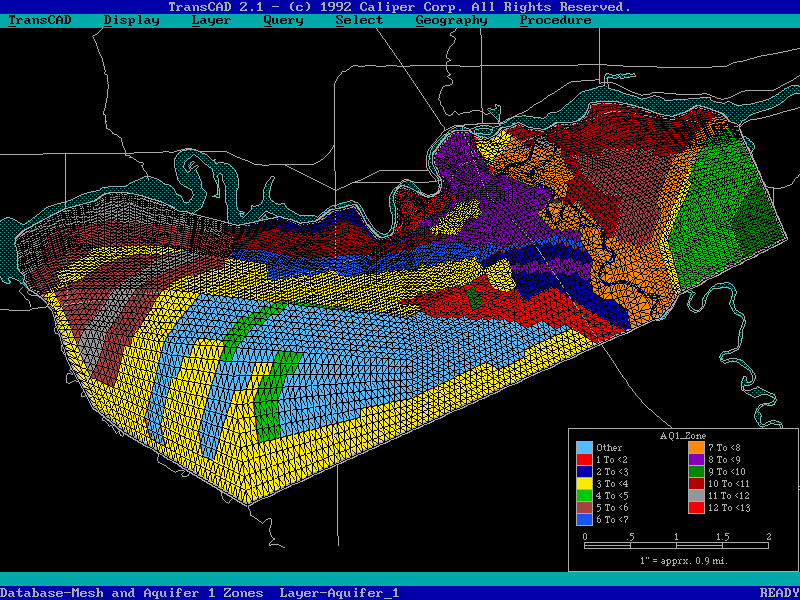Click 'Database-Mesh and Aquifer 1 Zones' status text
Screen dimensions: 800x600
tap(132, 593)
